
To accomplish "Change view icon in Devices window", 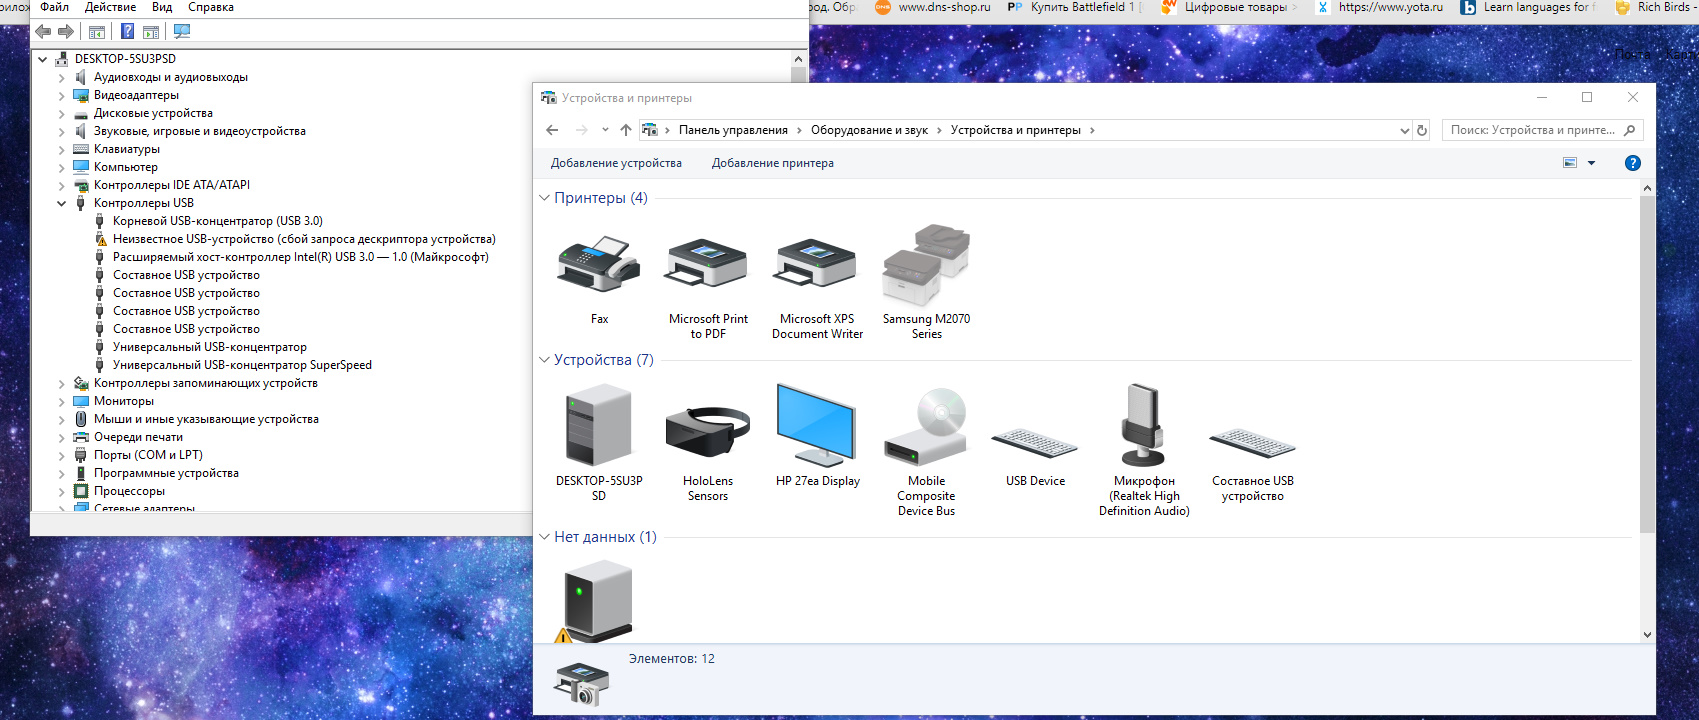I will 1570,163.
